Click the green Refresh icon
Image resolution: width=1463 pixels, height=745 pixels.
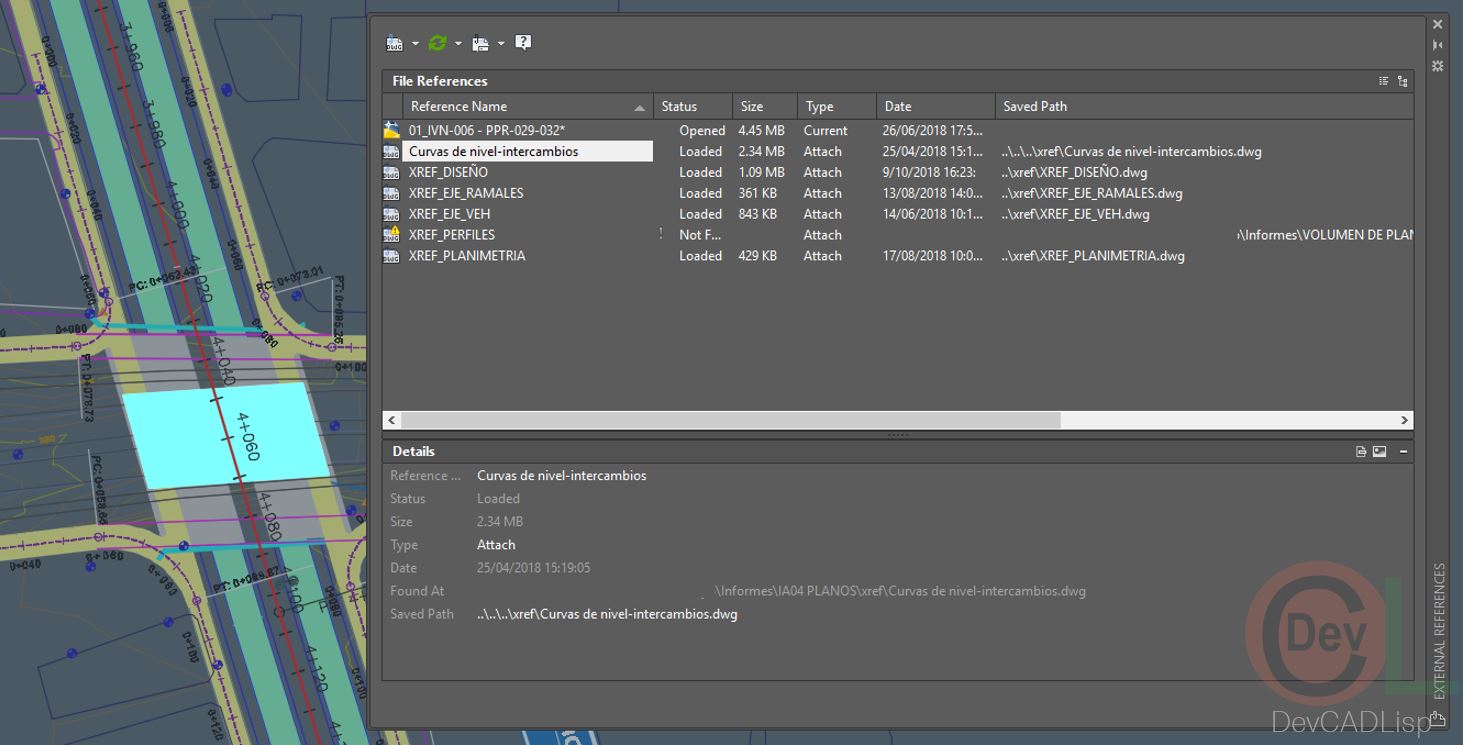(437, 43)
